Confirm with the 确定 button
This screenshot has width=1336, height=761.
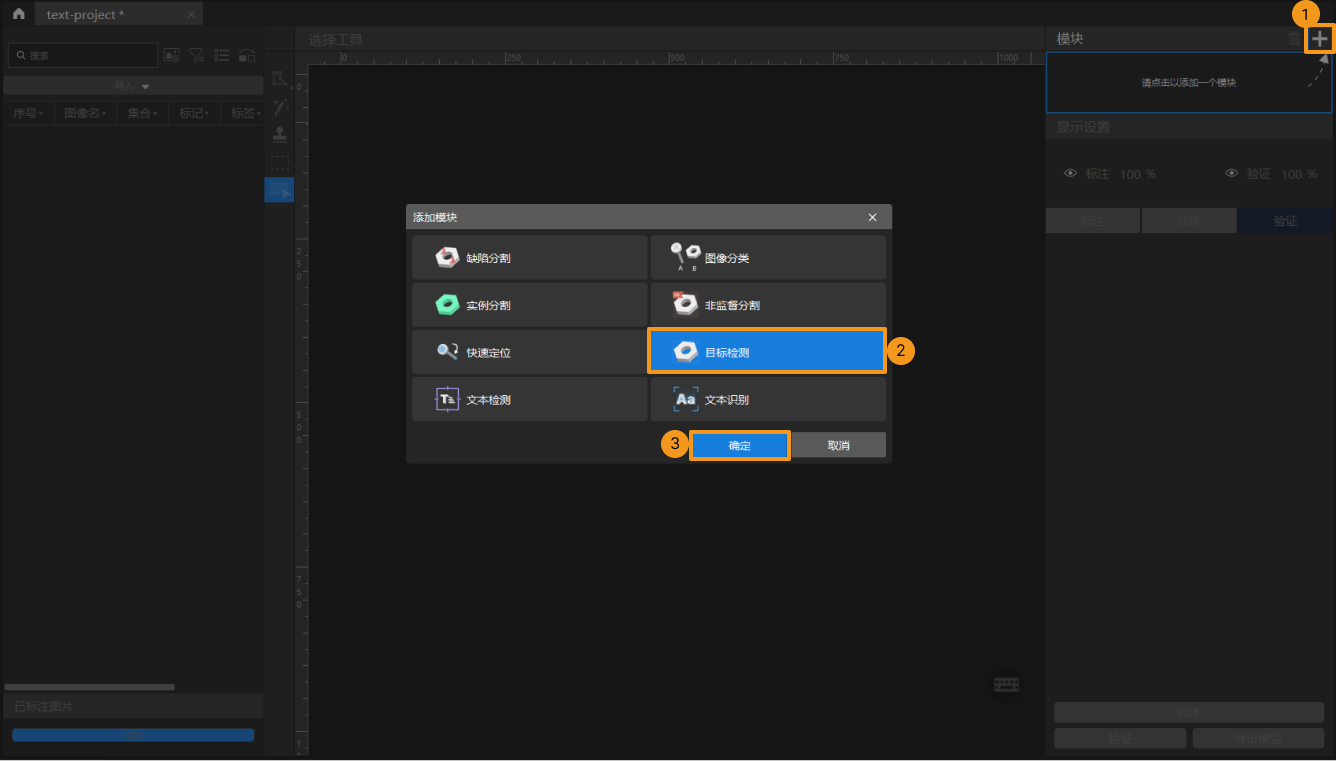point(740,445)
